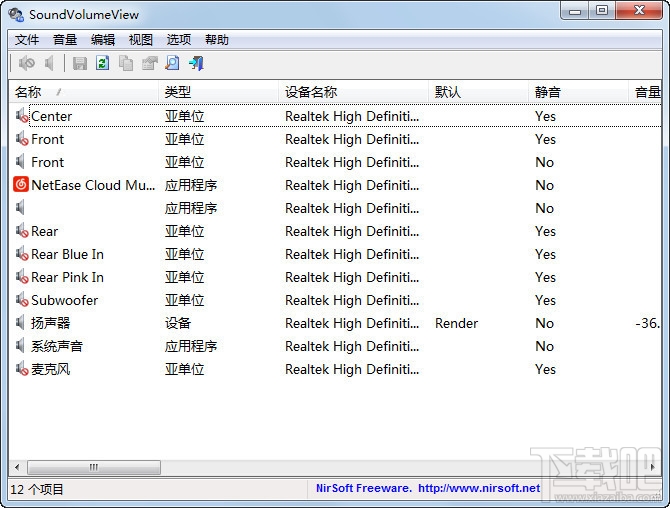The width and height of the screenshot is (670, 508).
Task: Click the muted speaker icon beside Center
Action: 22,116
